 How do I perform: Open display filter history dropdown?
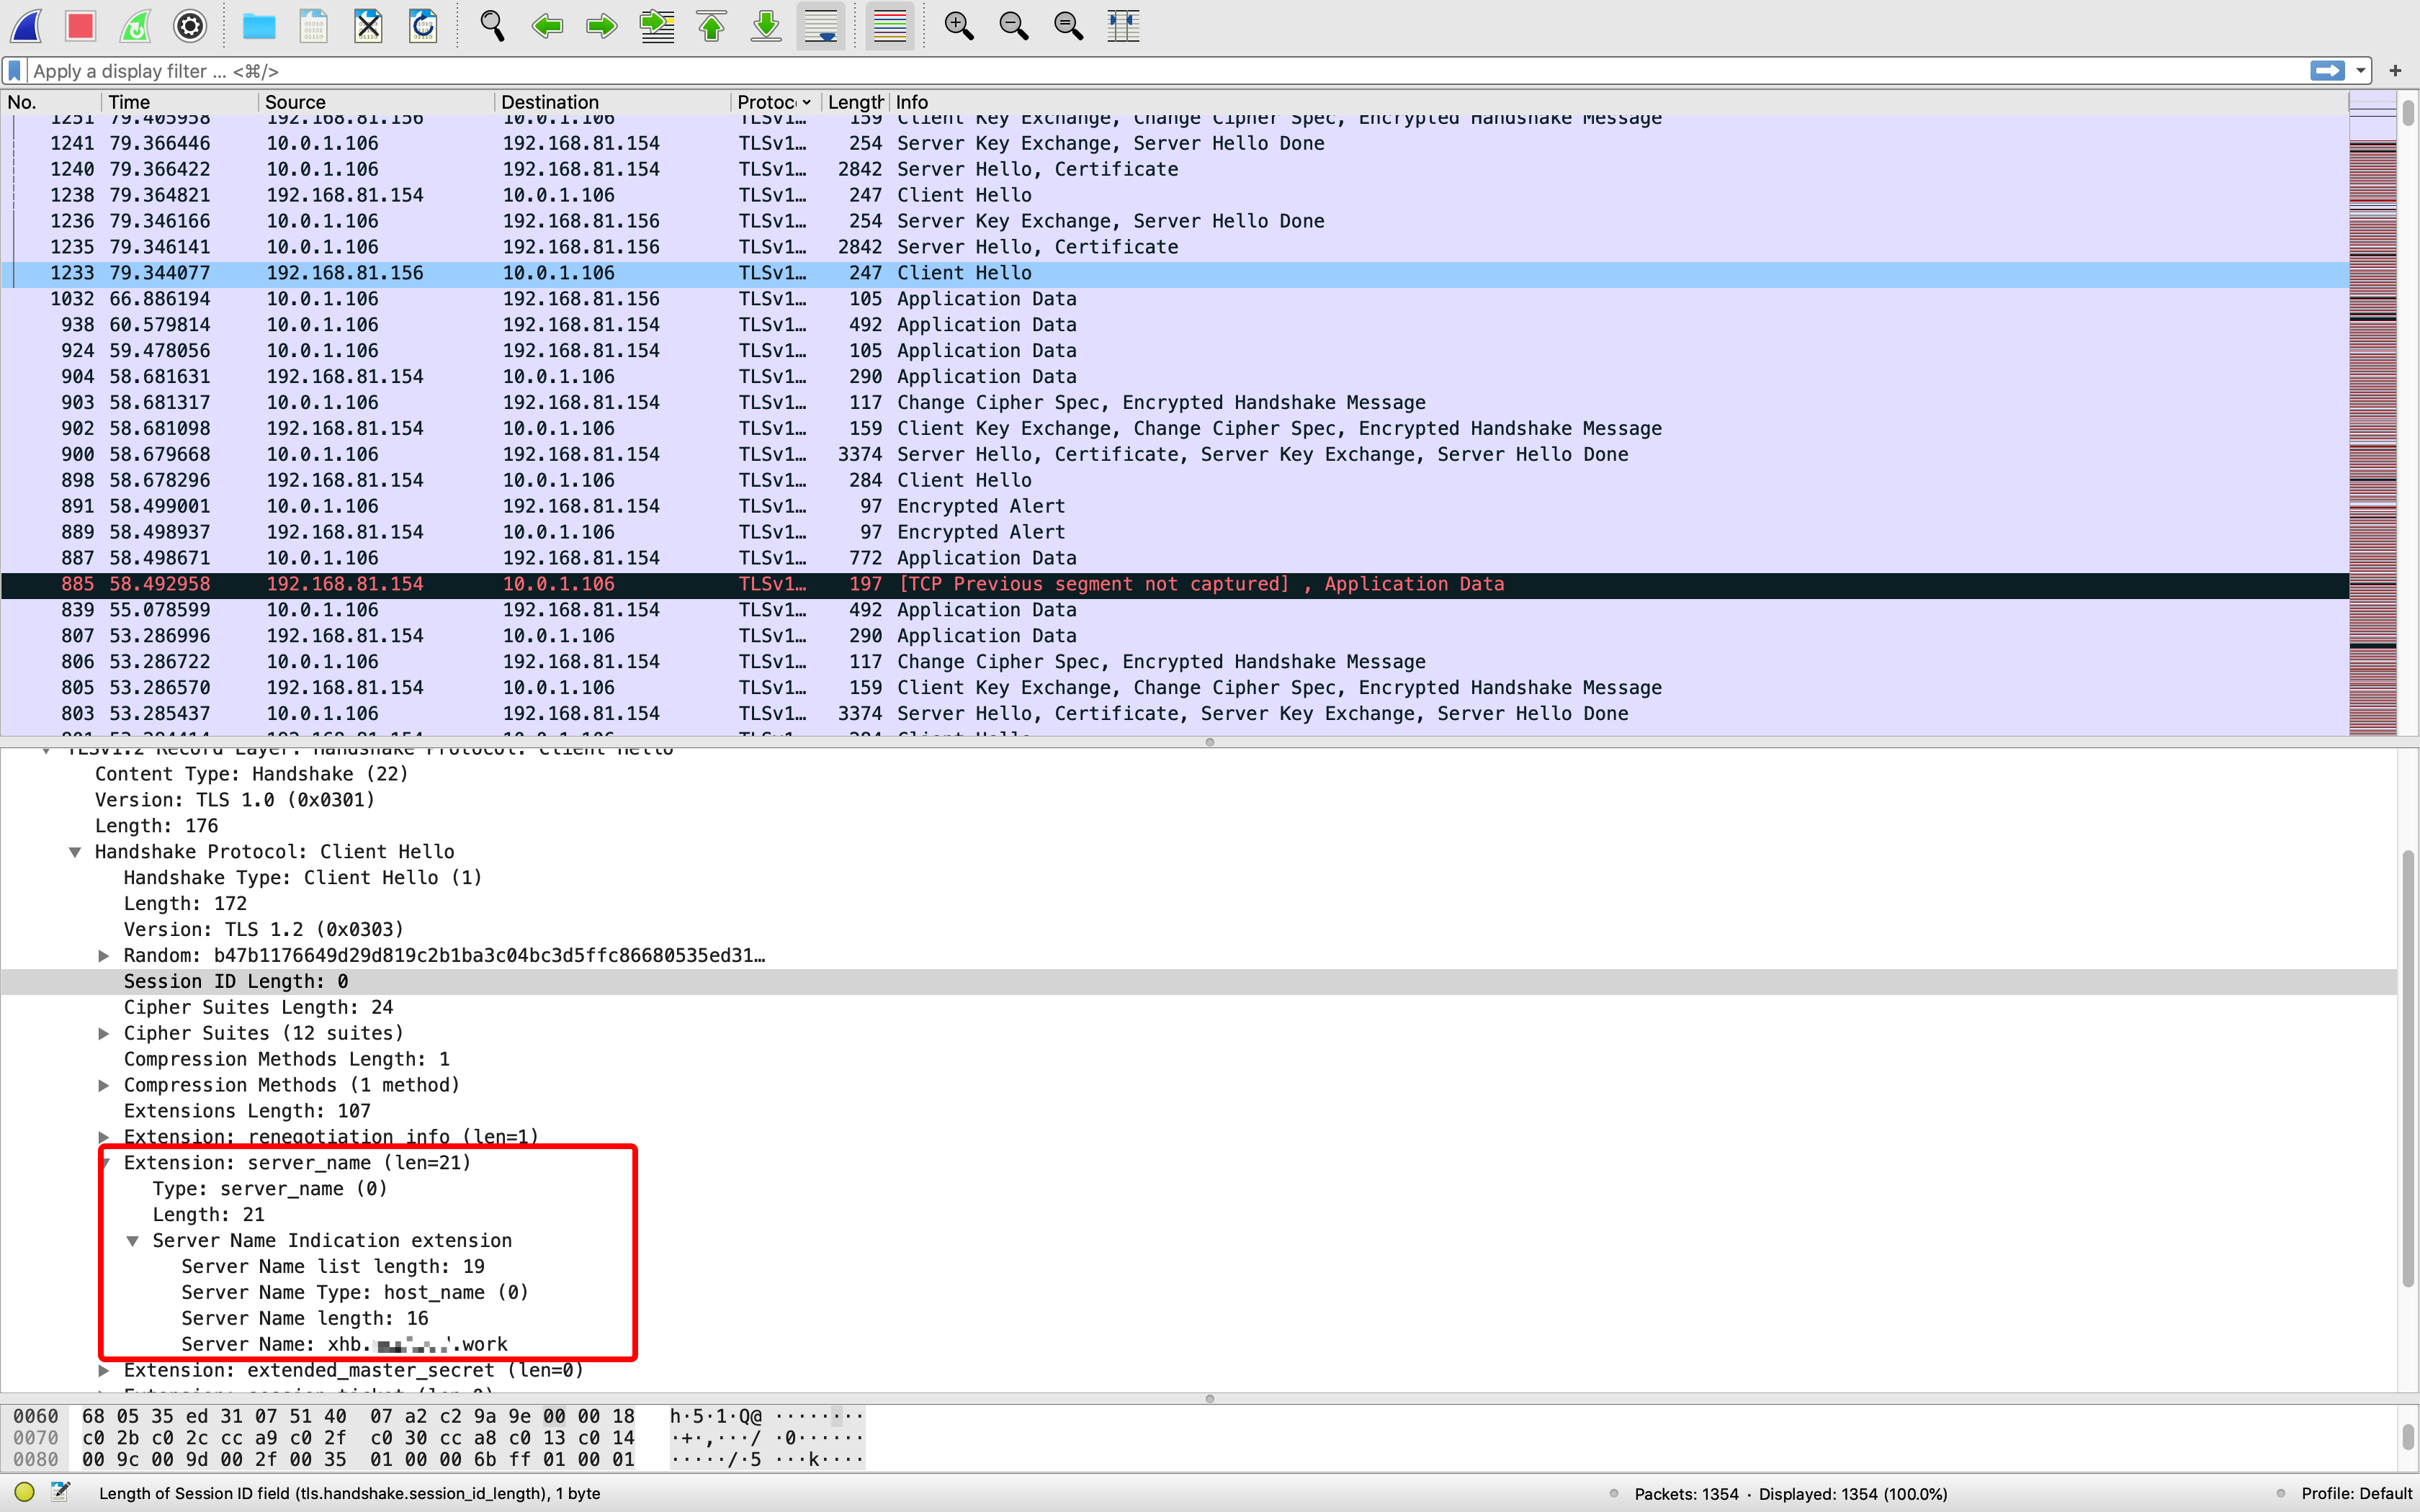pos(2361,71)
